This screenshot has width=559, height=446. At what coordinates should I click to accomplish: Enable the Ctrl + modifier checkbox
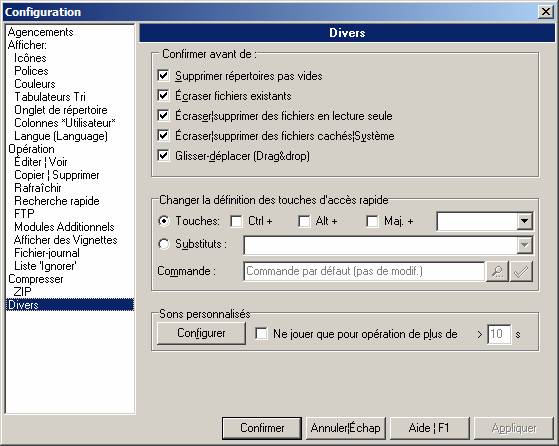tap(236, 221)
